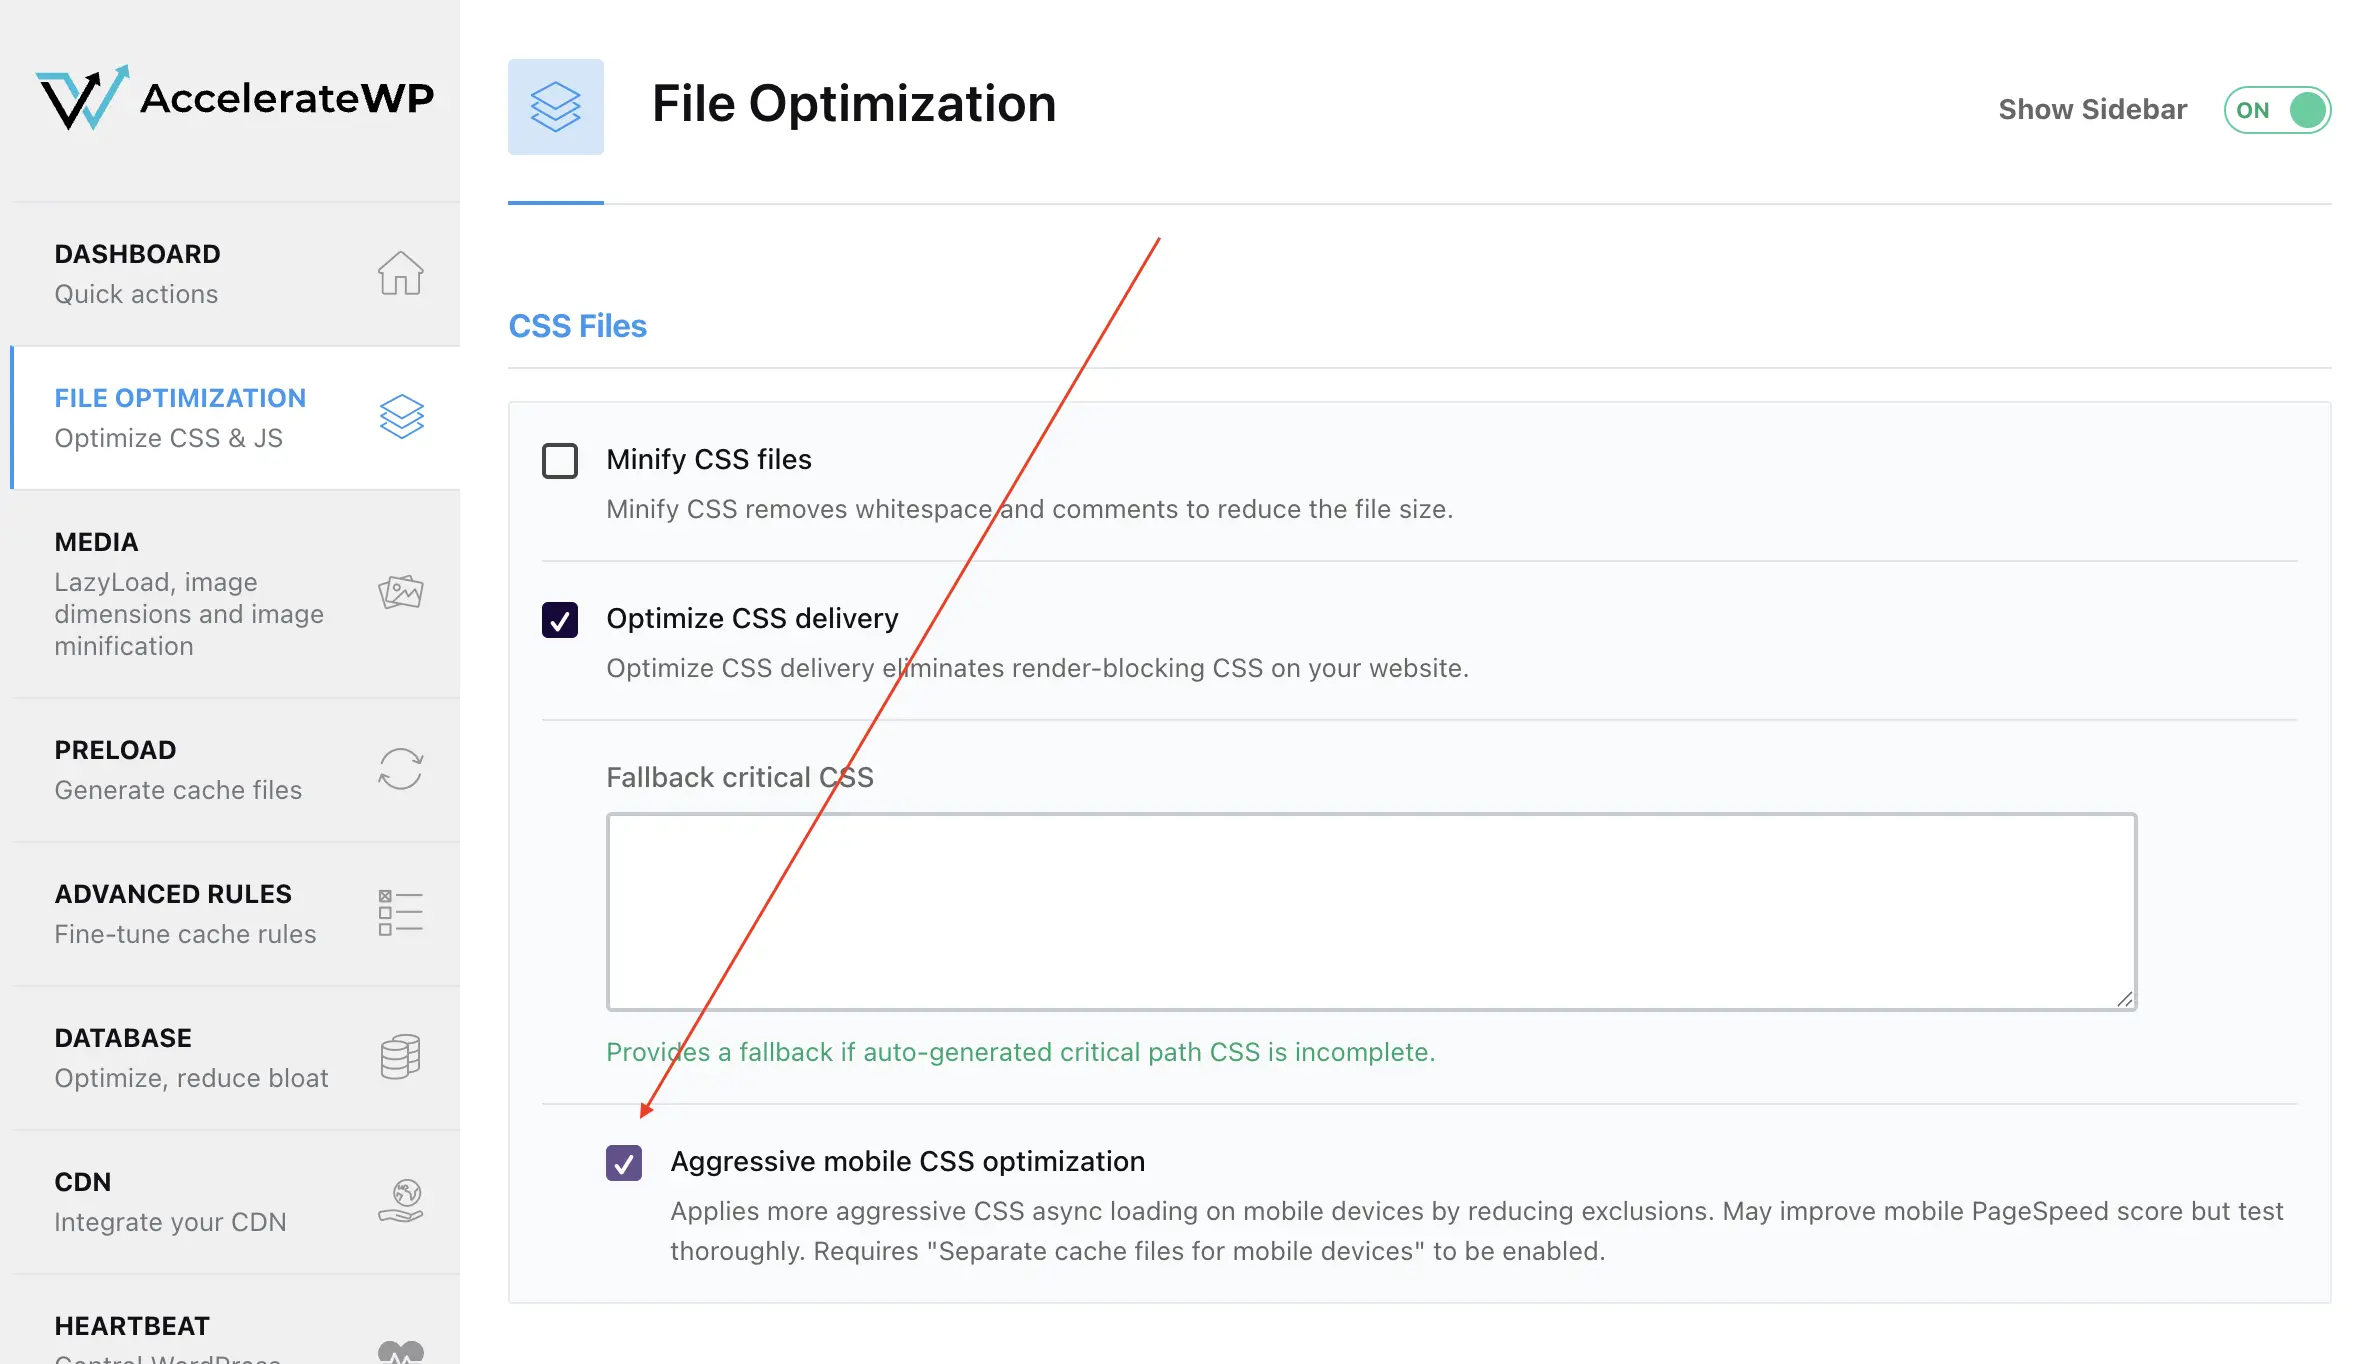2380x1364 pixels.
Task: Click the Database cylinder icon
Action: point(400,1057)
